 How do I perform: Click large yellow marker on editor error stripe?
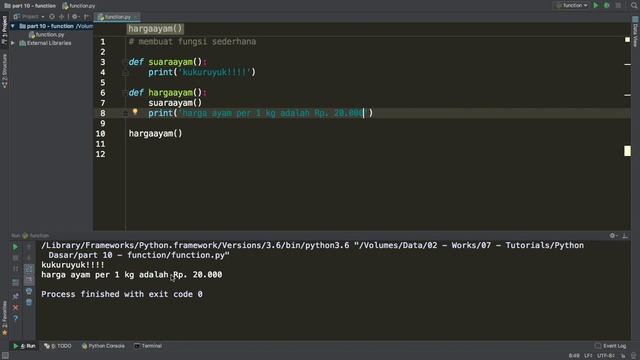click(x=627, y=151)
